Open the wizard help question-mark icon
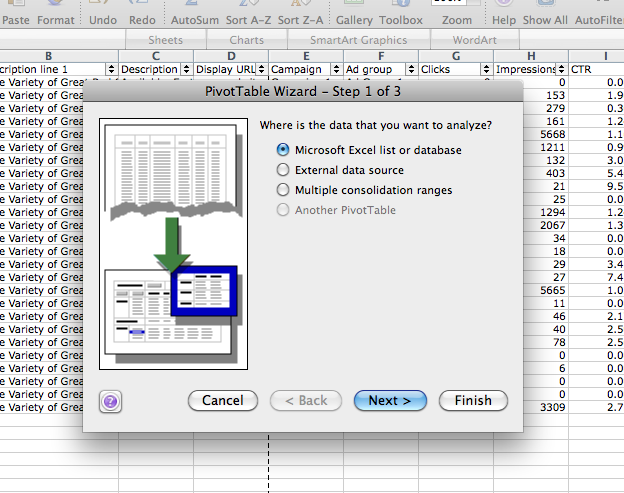 click(111, 401)
